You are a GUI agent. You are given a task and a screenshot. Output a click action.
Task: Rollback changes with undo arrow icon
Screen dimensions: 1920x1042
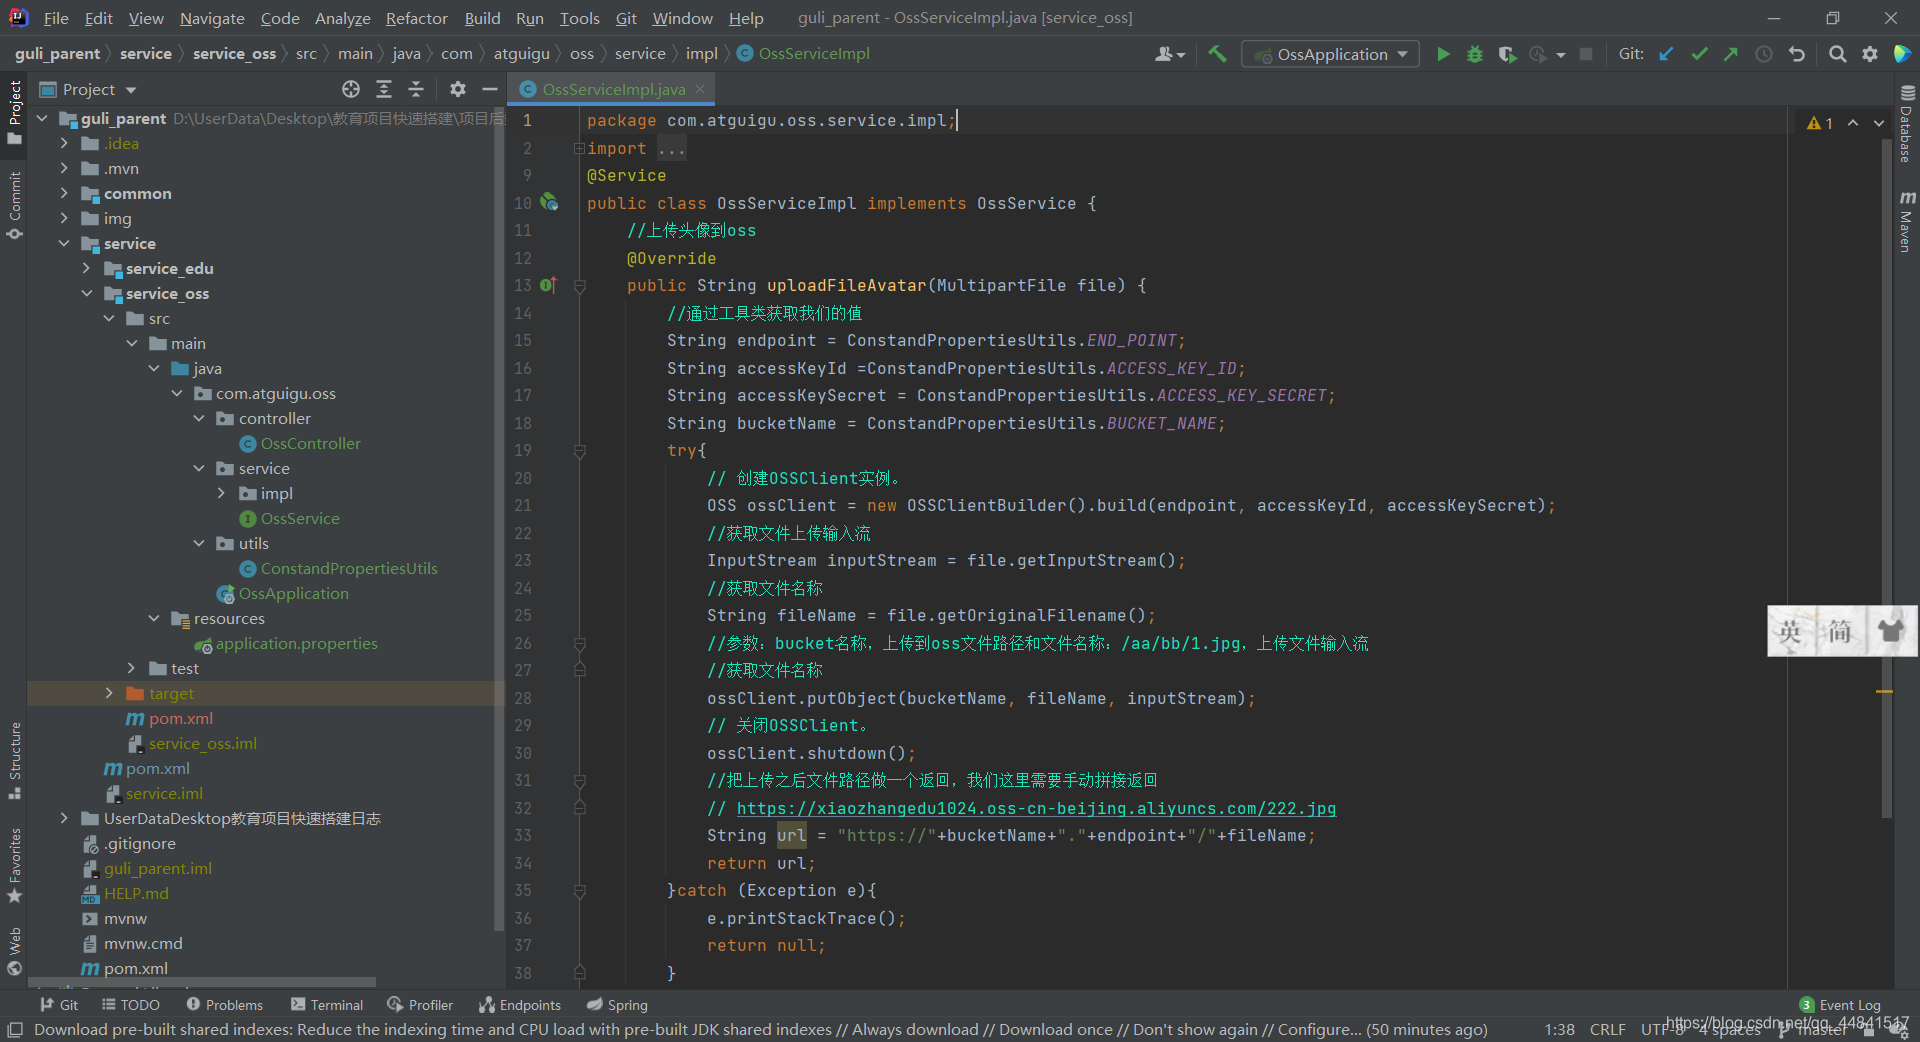1797,54
